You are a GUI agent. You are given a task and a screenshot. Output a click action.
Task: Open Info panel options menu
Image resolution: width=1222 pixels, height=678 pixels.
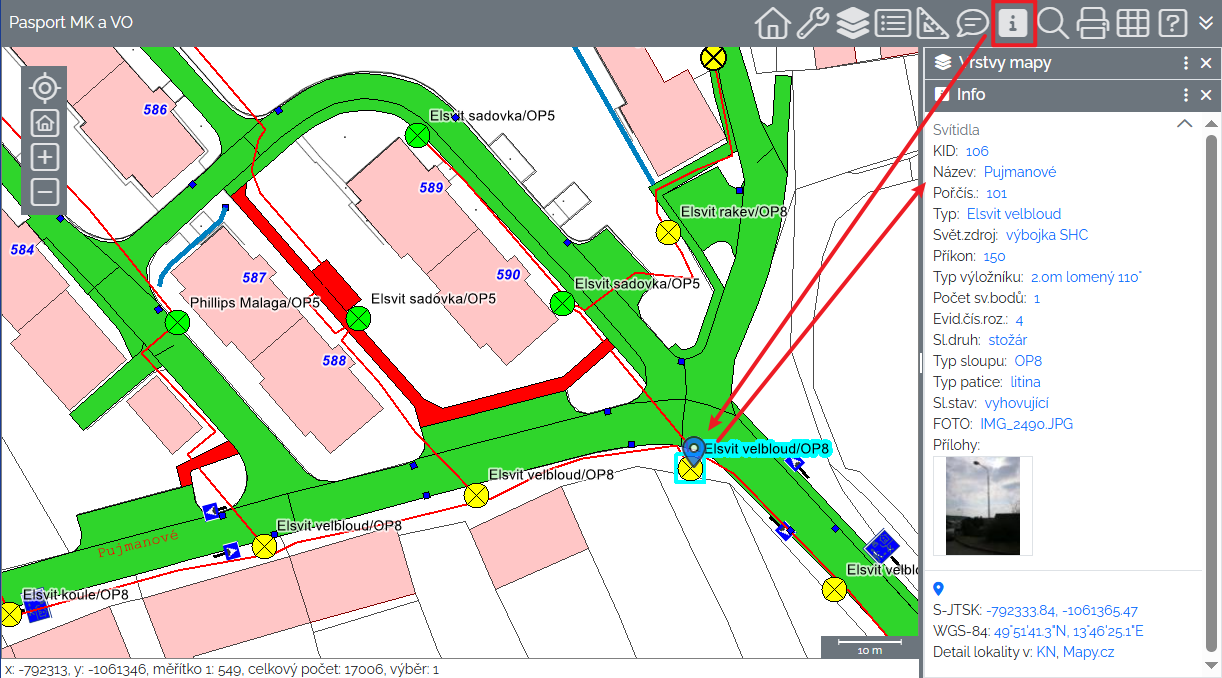click(1186, 95)
